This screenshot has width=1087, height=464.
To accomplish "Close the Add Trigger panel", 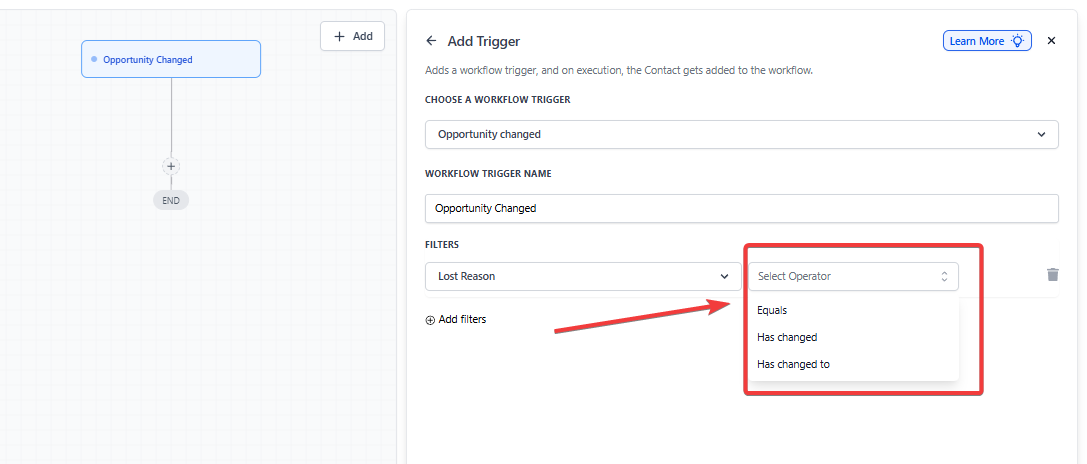I will tap(1051, 41).
